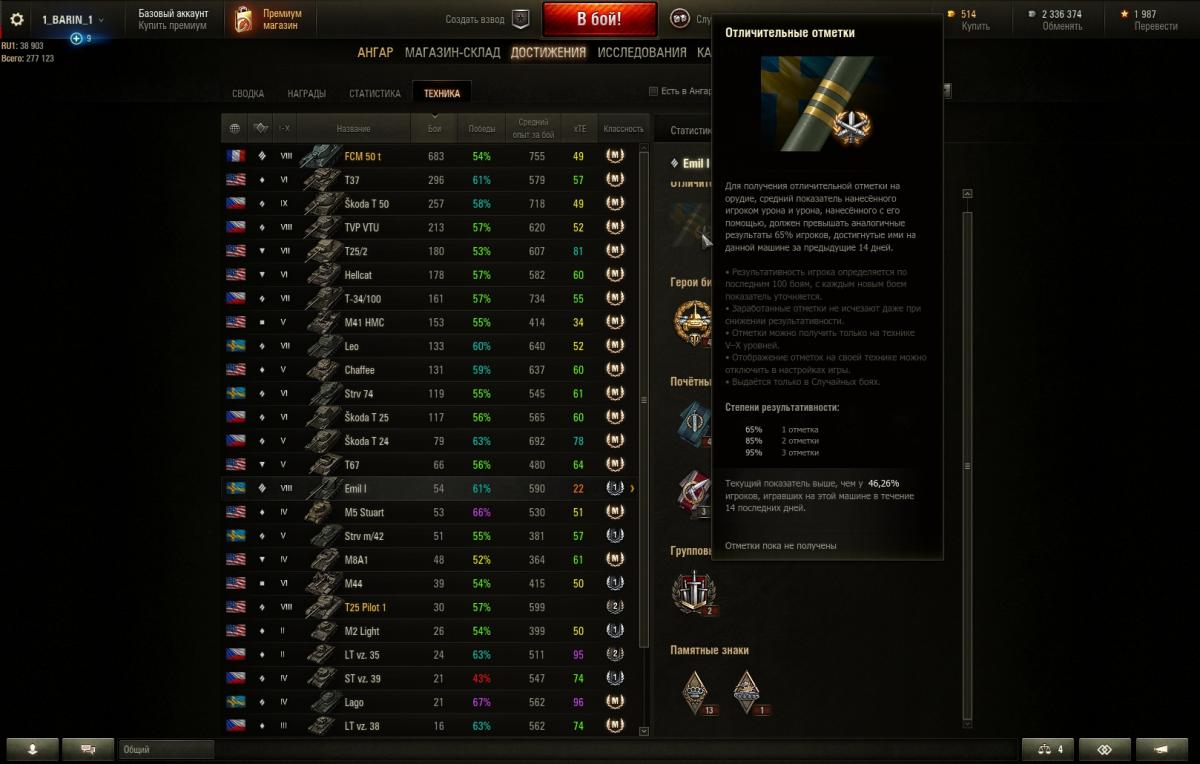The height and width of the screenshot is (764, 1200).
Task: Click the 'Общий' chat input field
Action: click(x=166, y=749)
